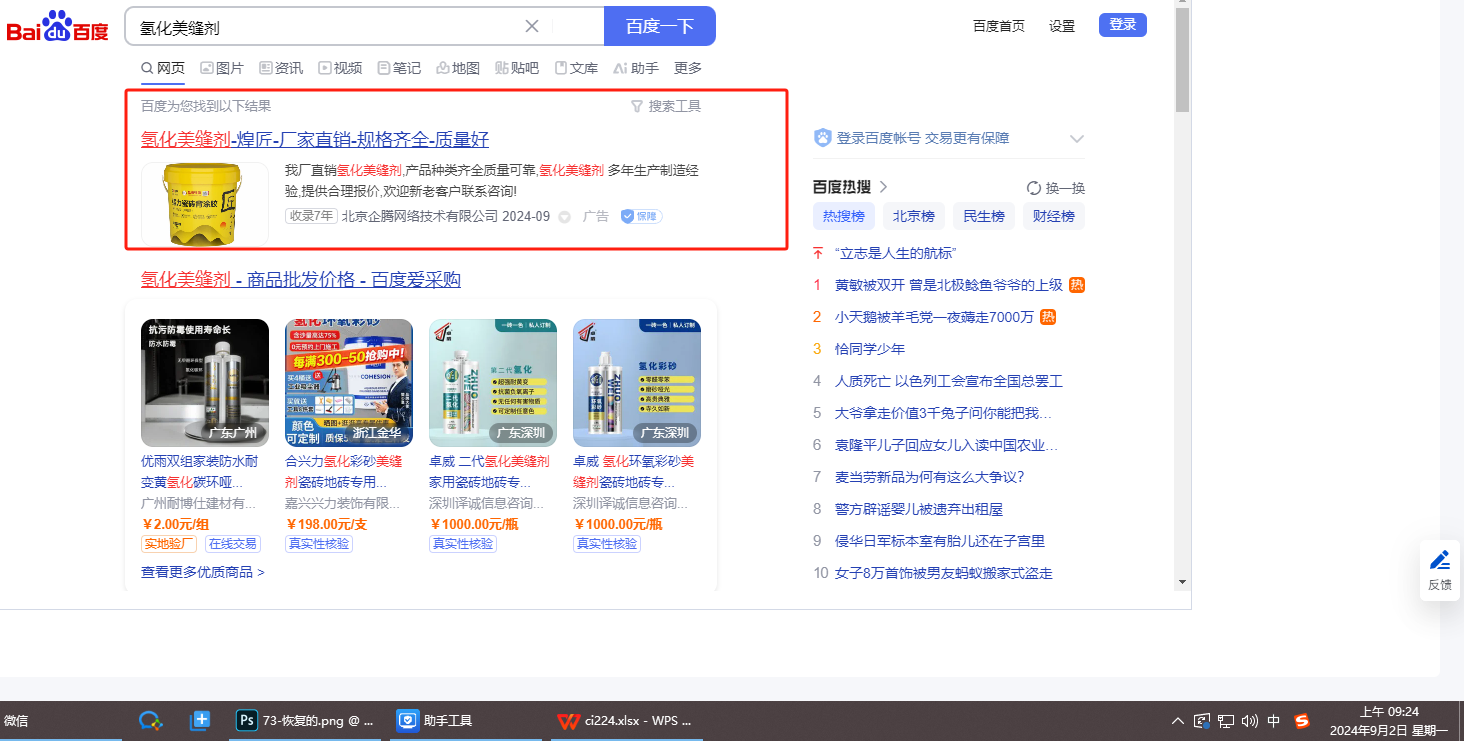Image resolution: width=1464 pixels, height=741 pixels.
Task: Clear the search box with the X icon
Action: (532, 26)
